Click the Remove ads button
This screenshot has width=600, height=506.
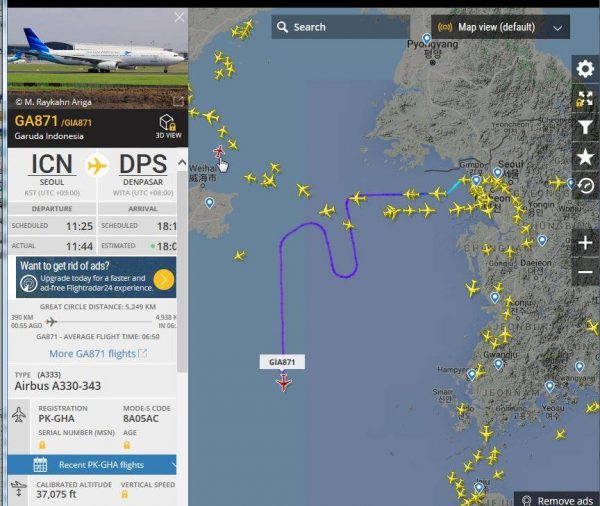pos(557,500)
